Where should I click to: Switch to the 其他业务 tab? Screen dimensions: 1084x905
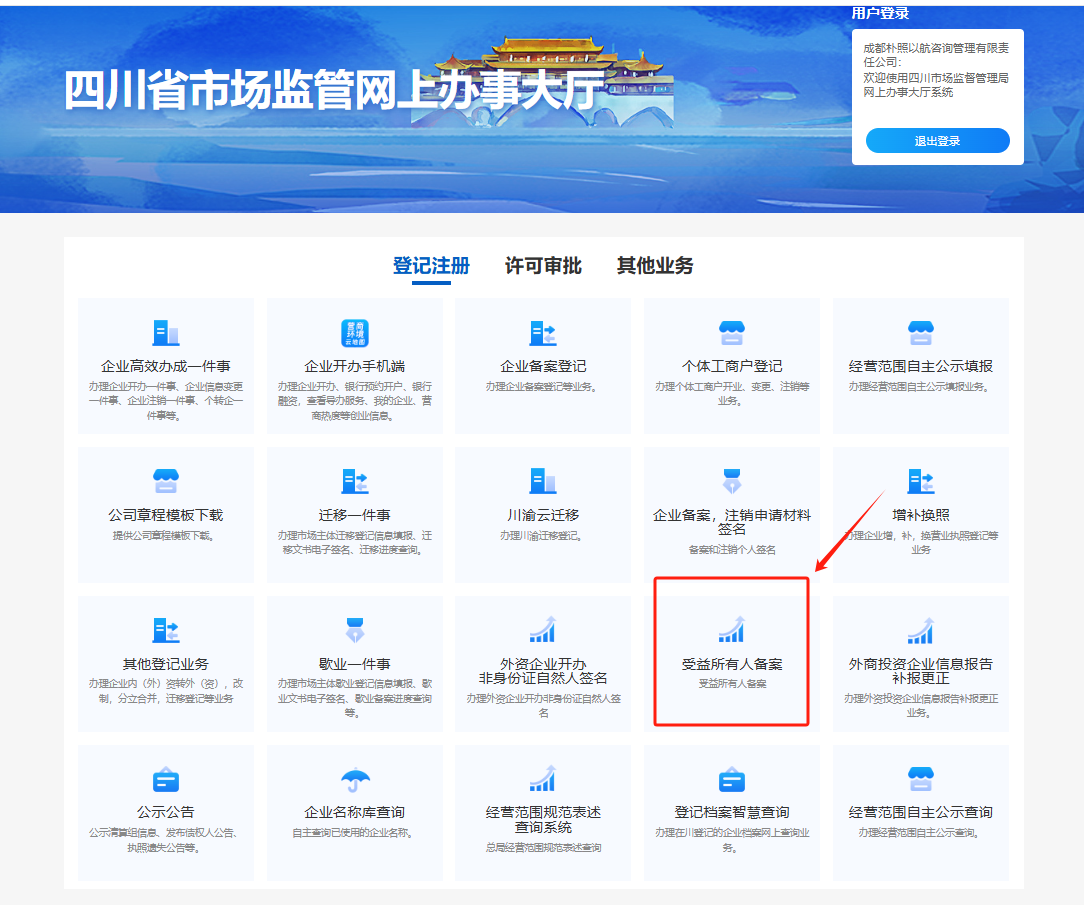(x=655, y=266)
